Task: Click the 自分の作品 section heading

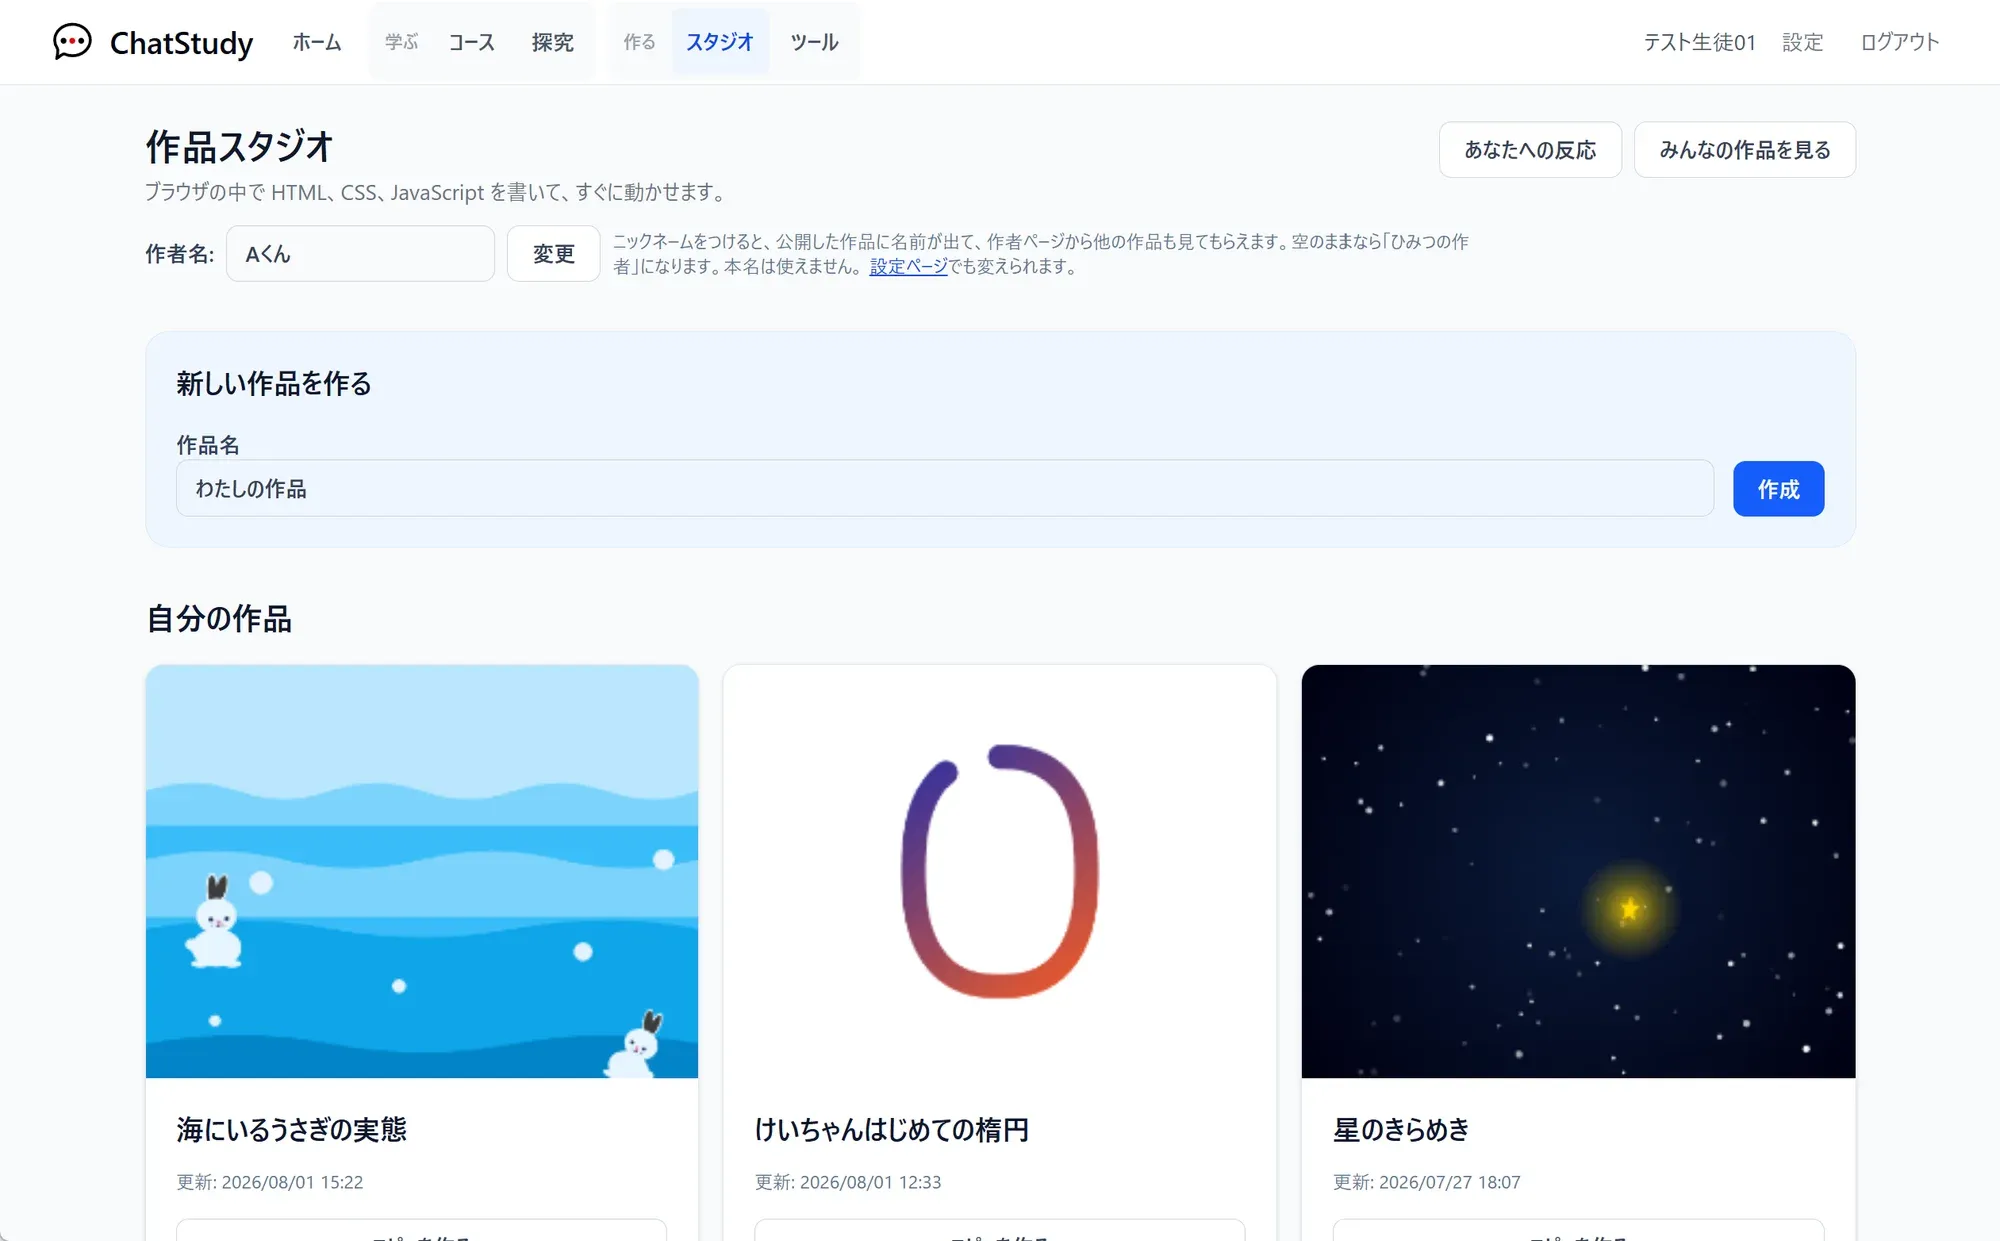Action: coord(219,619)
